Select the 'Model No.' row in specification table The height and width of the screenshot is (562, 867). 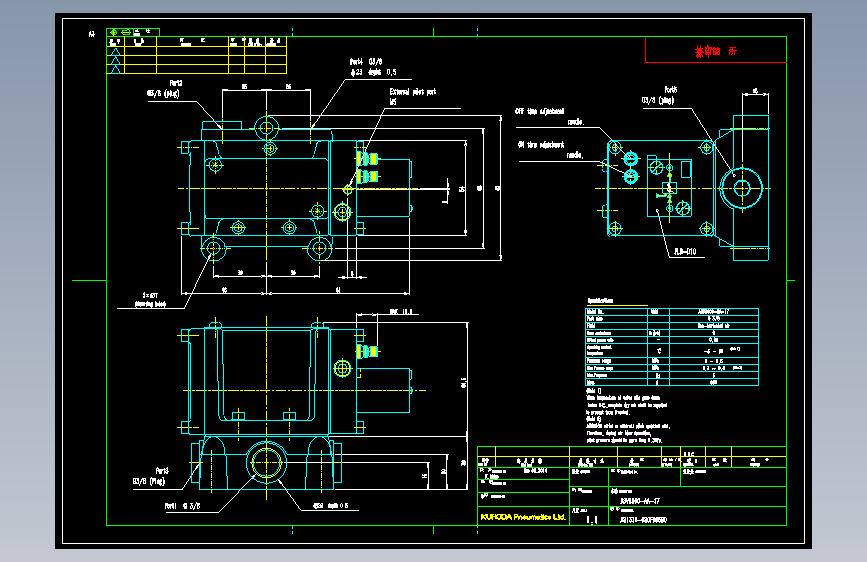[672, 311]
